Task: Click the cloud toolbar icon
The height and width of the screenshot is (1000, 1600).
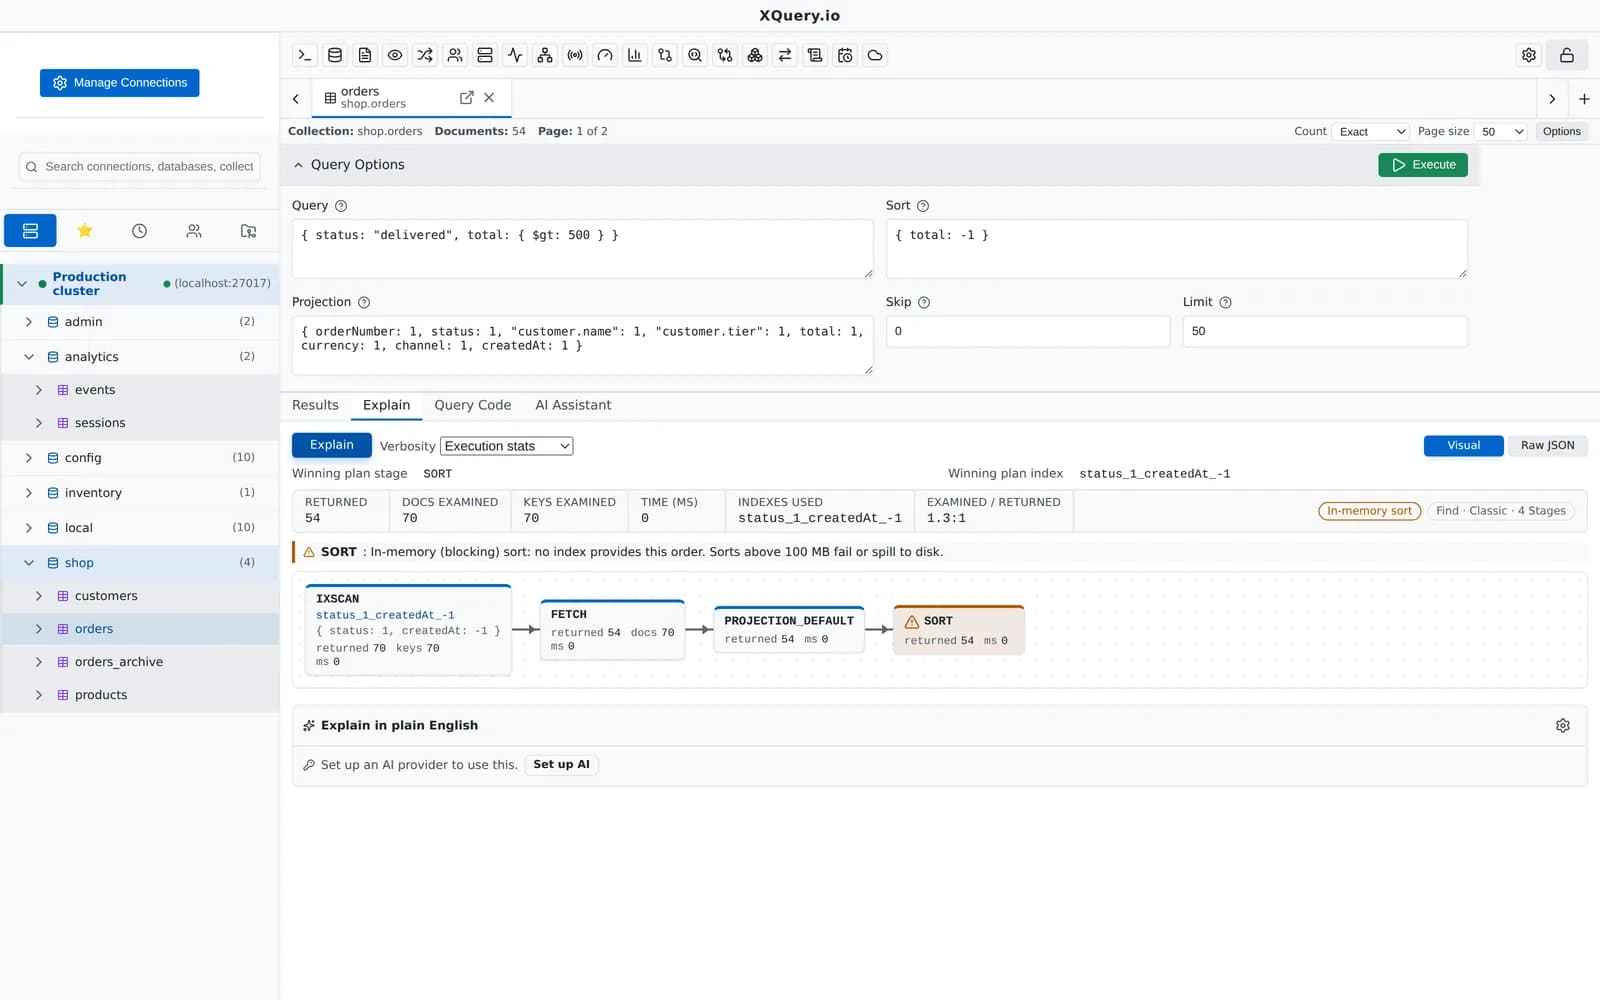Action: pyautogui.click(x=875, y=55)
